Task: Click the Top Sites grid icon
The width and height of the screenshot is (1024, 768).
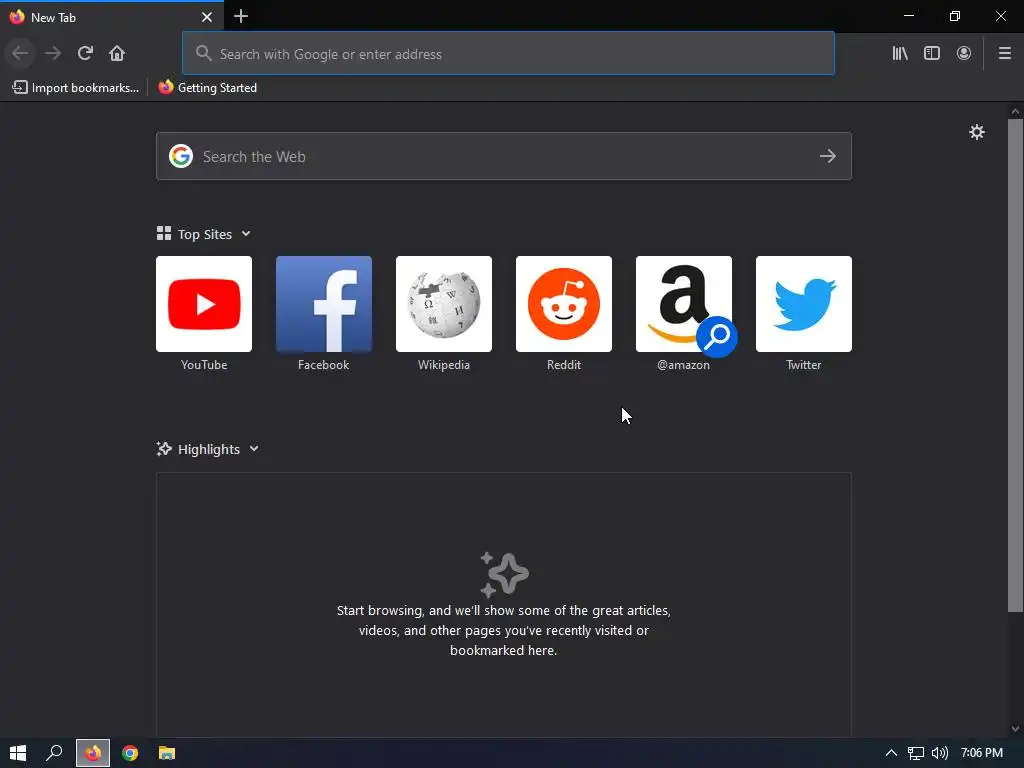Action: (x=164, y=233)
